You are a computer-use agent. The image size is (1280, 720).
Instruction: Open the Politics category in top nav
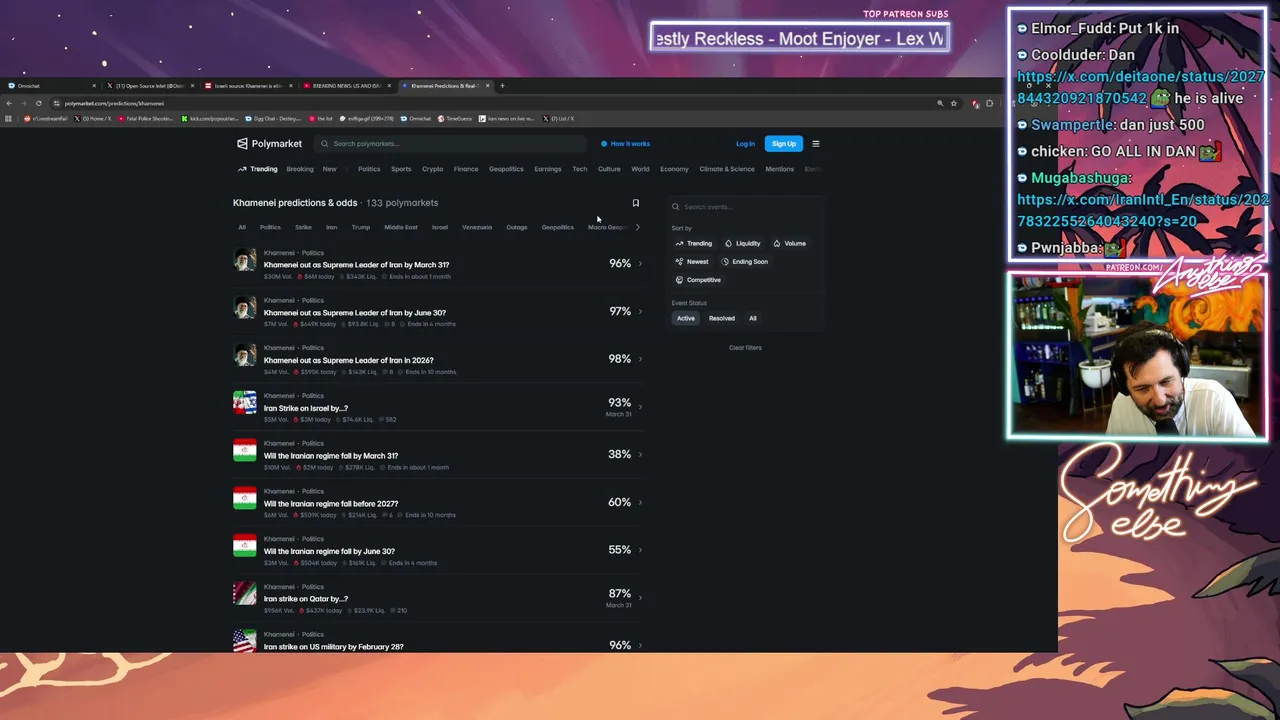point(369,169)
